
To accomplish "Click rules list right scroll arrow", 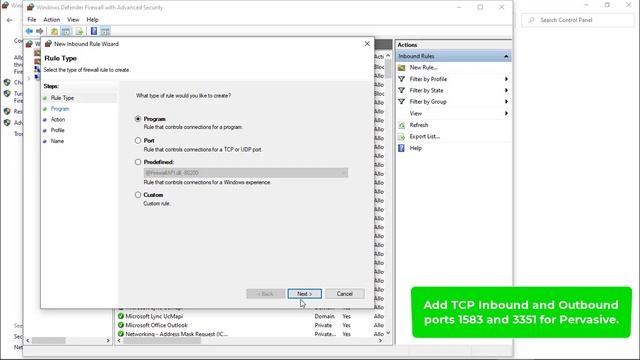I will (380, 340).
